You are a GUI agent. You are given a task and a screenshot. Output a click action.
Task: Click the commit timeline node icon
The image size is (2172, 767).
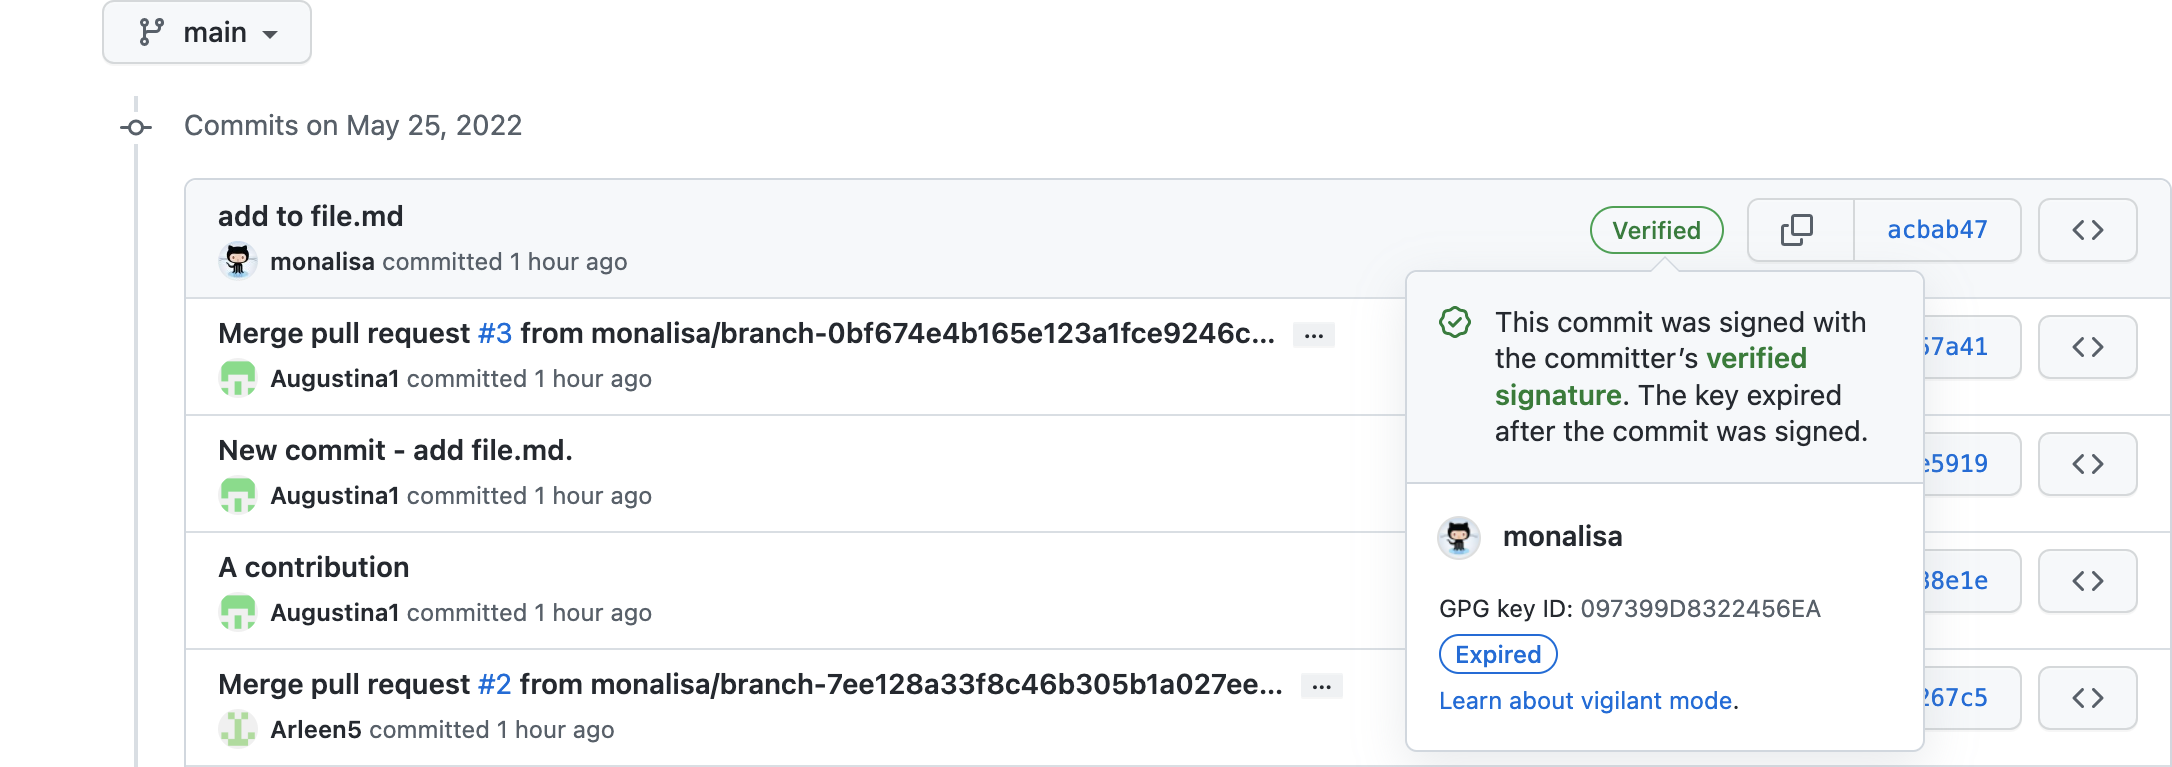136,126
